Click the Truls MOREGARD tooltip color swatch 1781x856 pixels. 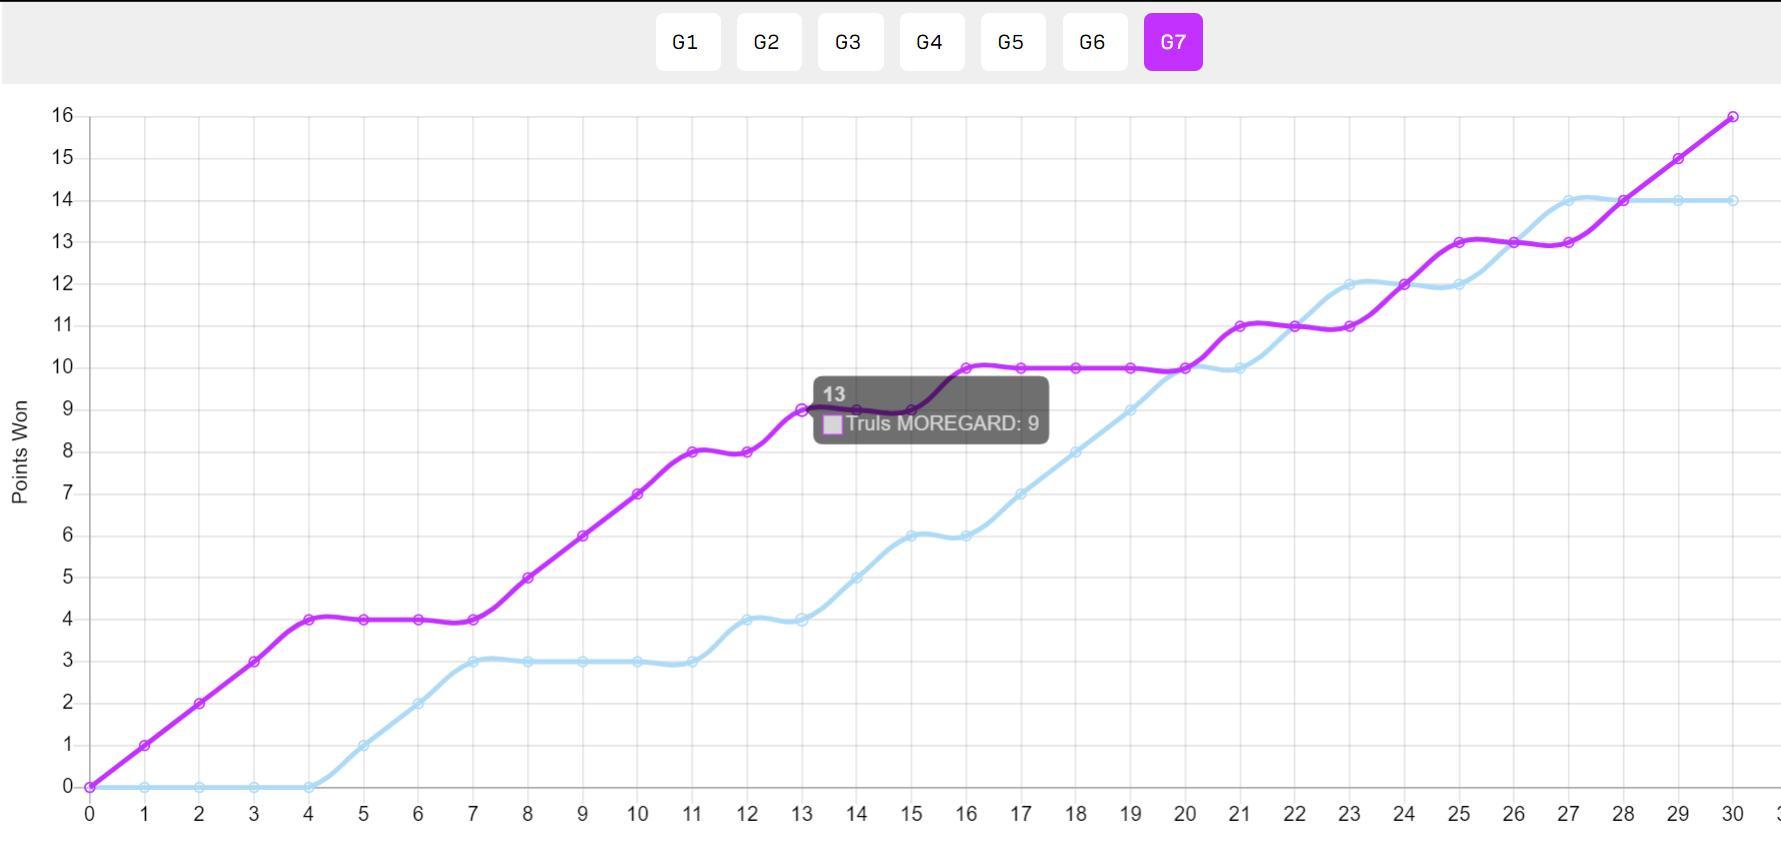pyautogui.click(x=833, y=425)
